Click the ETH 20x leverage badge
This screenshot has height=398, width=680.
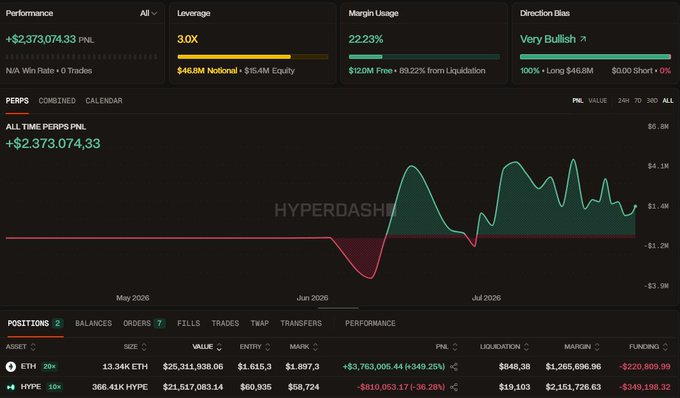click(x=49, y=367)
